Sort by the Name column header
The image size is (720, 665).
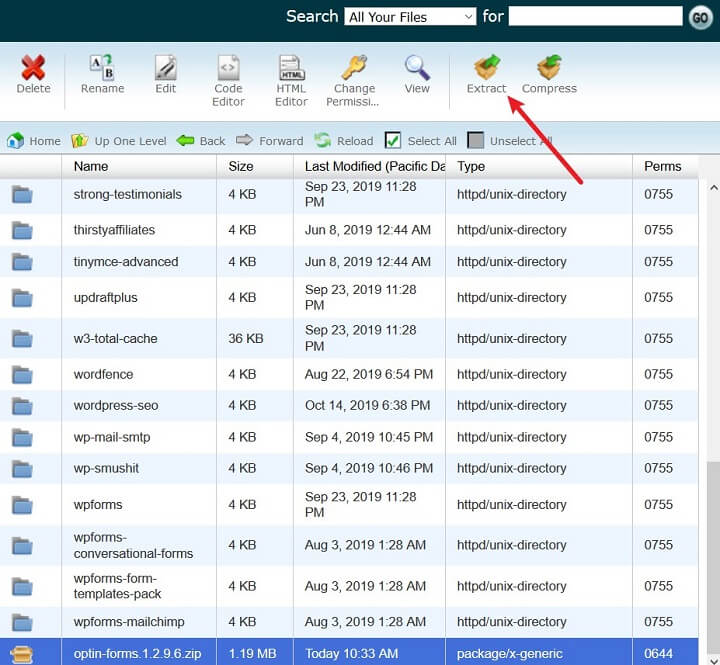point(91,166)
